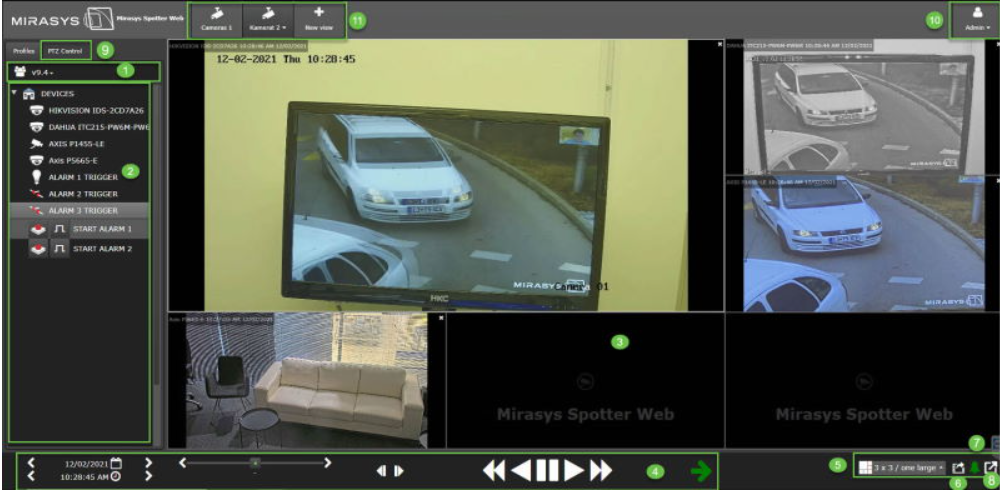
Task: Switch to the Profiles tab
Action: (x=23, y=49)
